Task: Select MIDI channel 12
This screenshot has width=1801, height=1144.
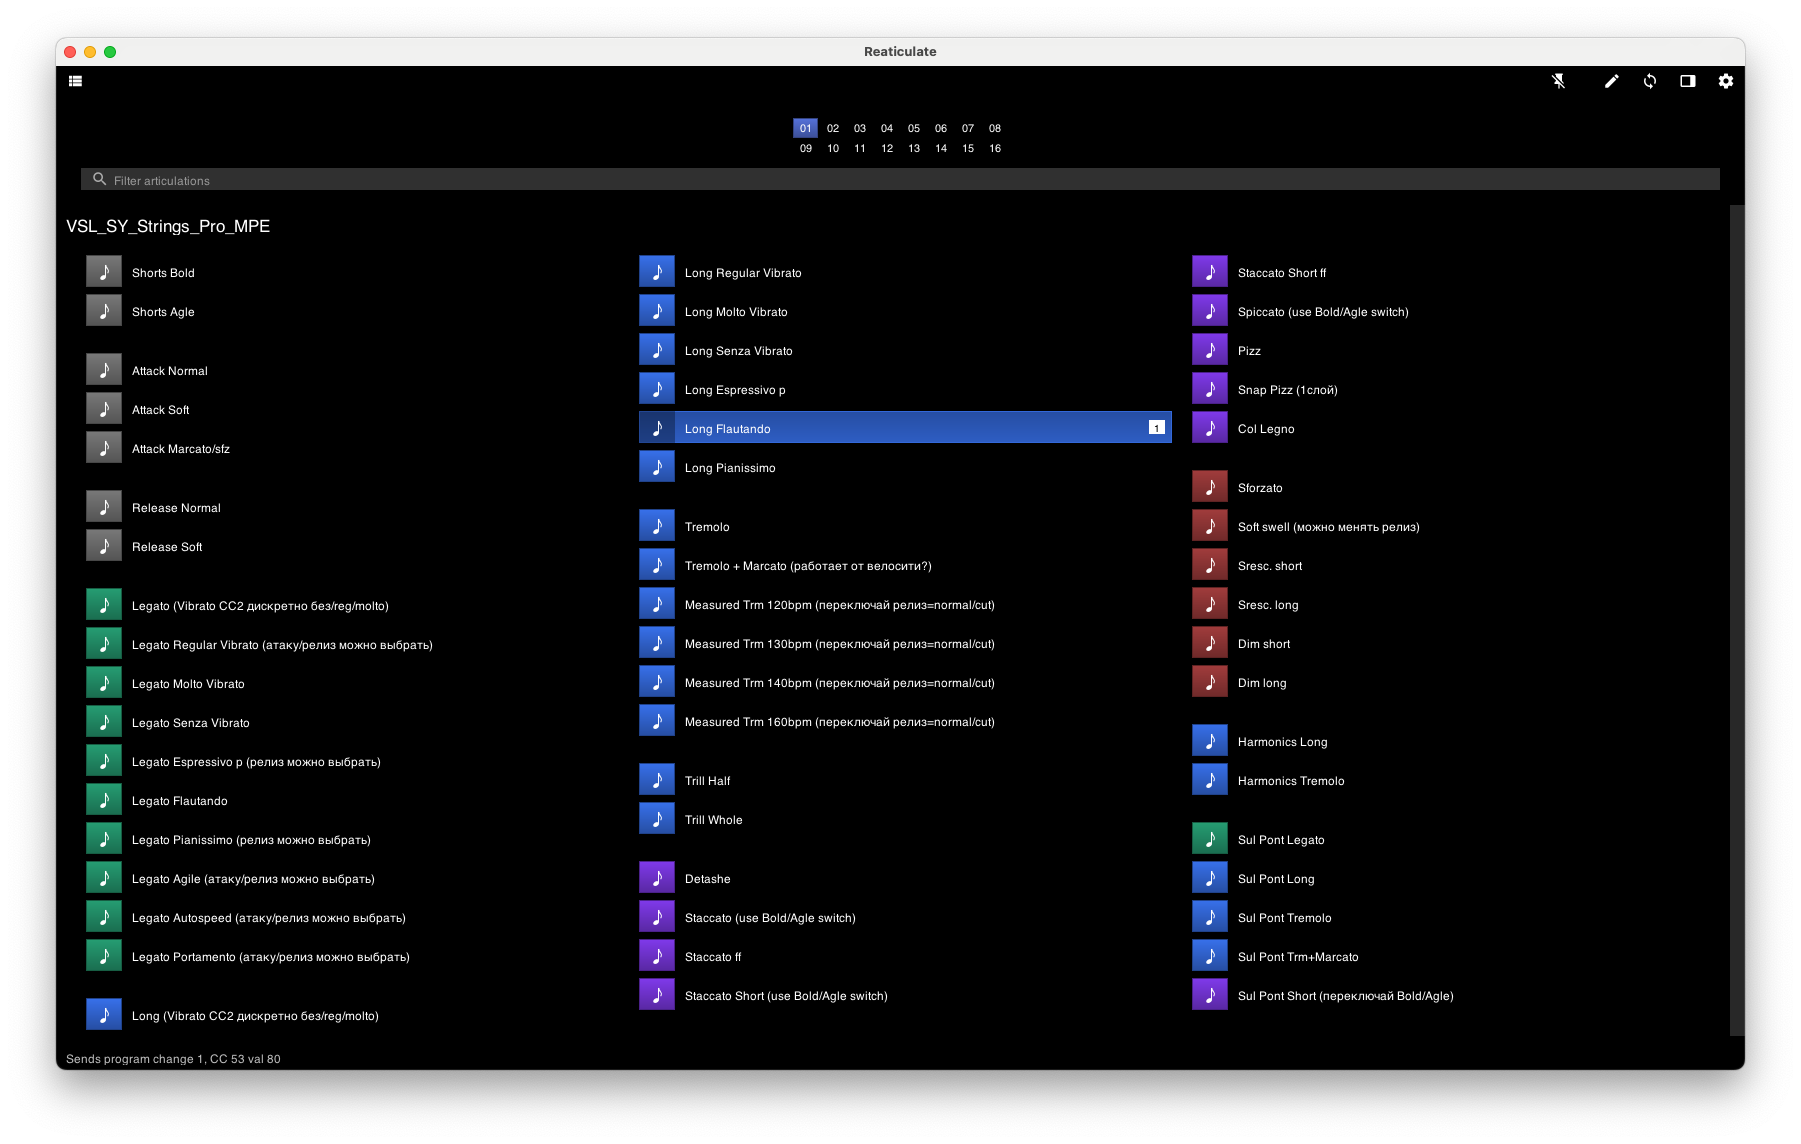Action: [x=887, y=148]
